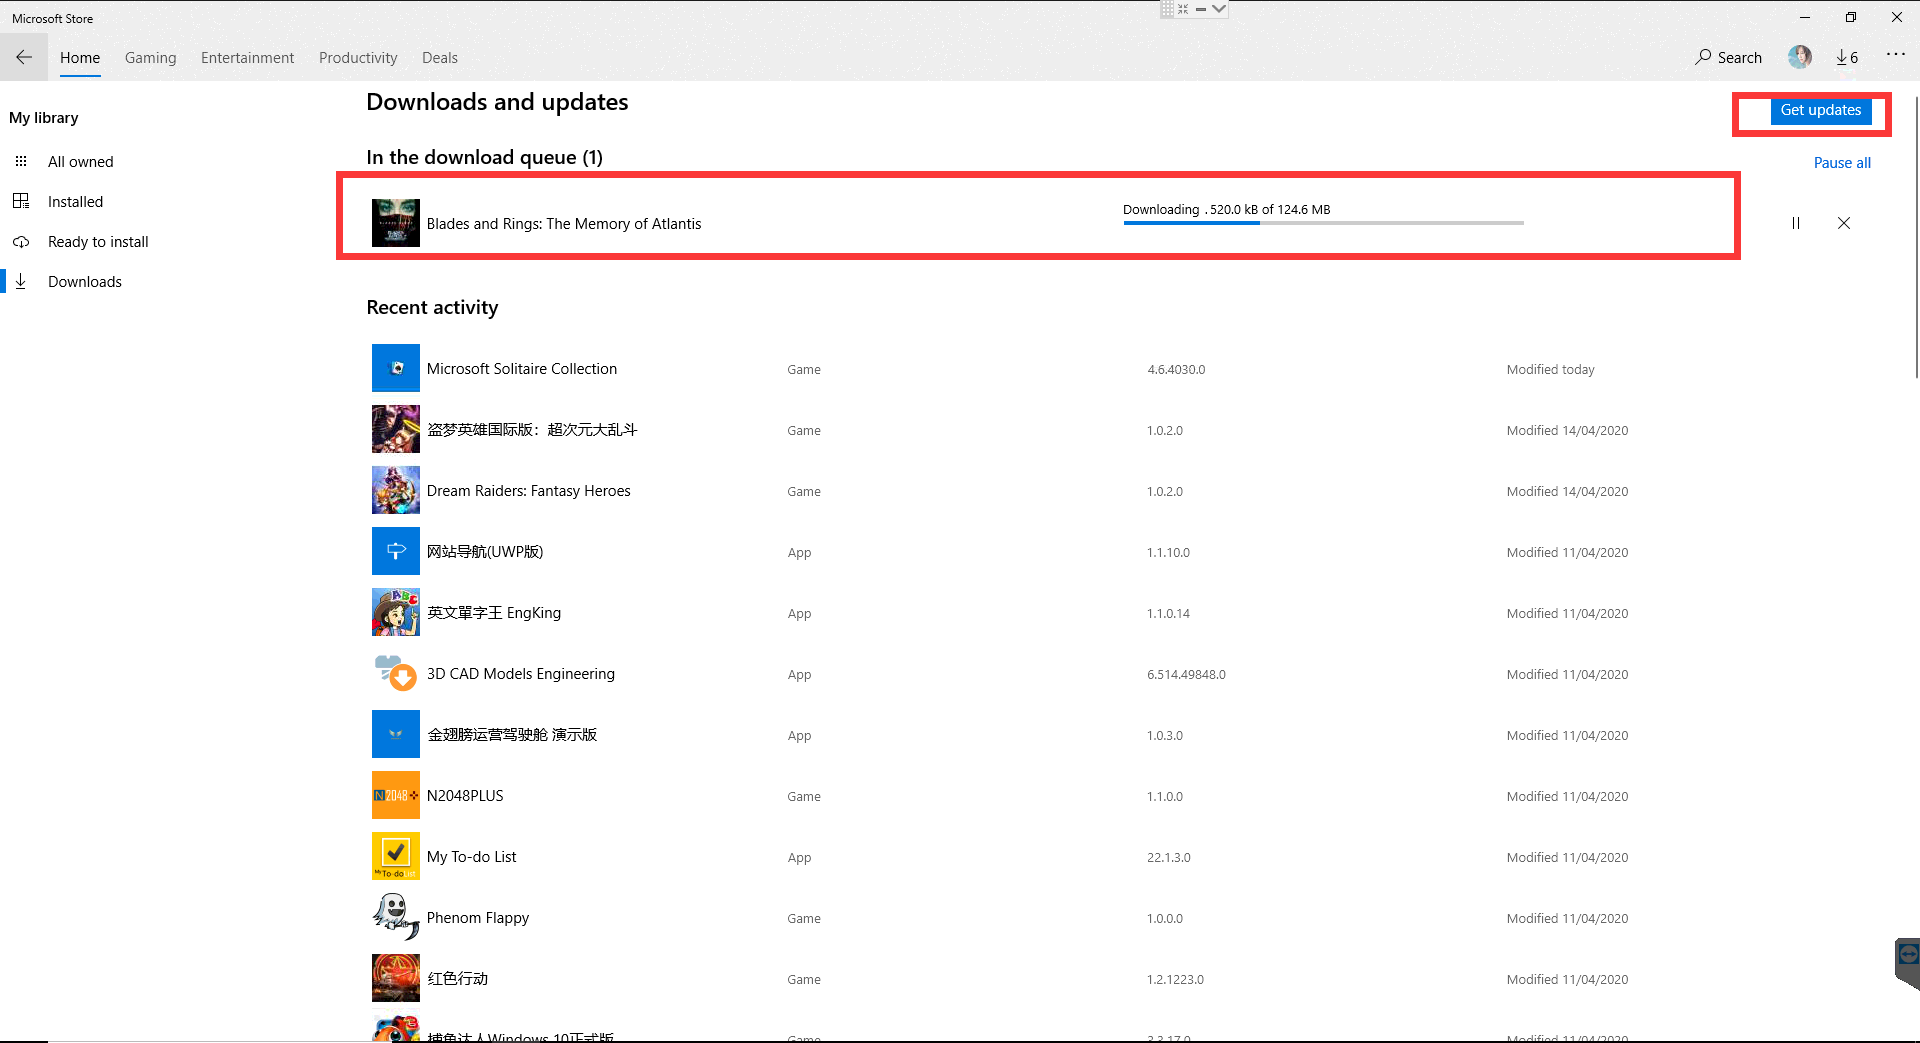
Task: Open the downloads indicator showing 6
Action: tap(1847, 57)
